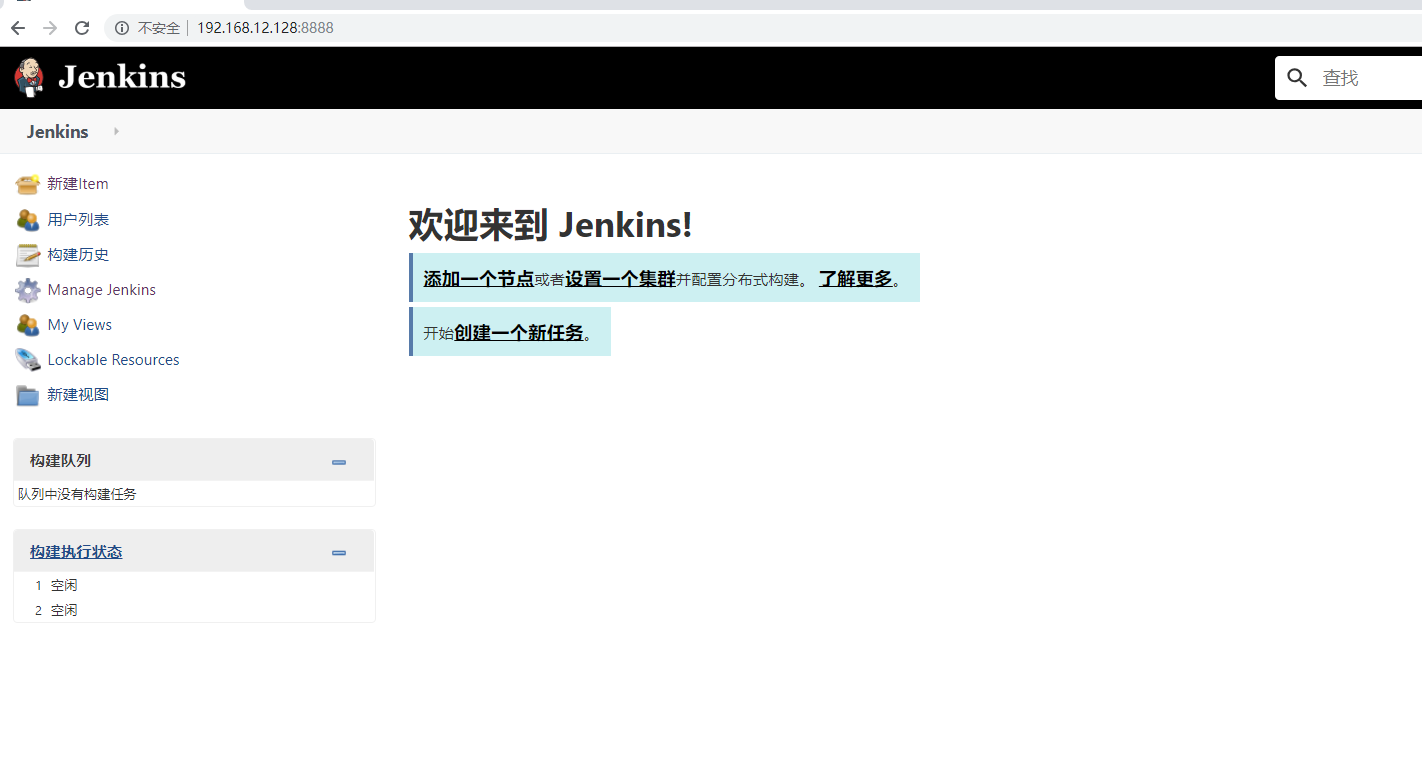
Task: Click executor 1 空闲 row
Action: [x=194, y=585]
